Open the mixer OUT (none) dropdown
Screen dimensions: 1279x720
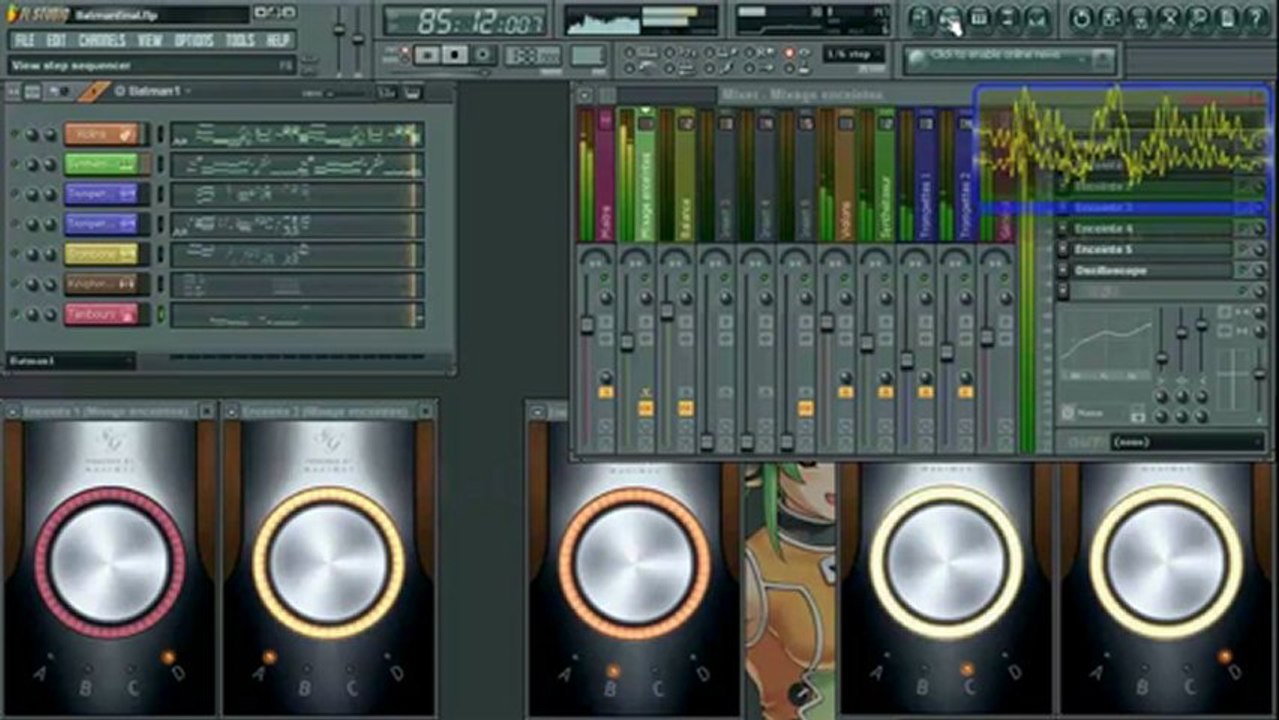(1186, 442)
